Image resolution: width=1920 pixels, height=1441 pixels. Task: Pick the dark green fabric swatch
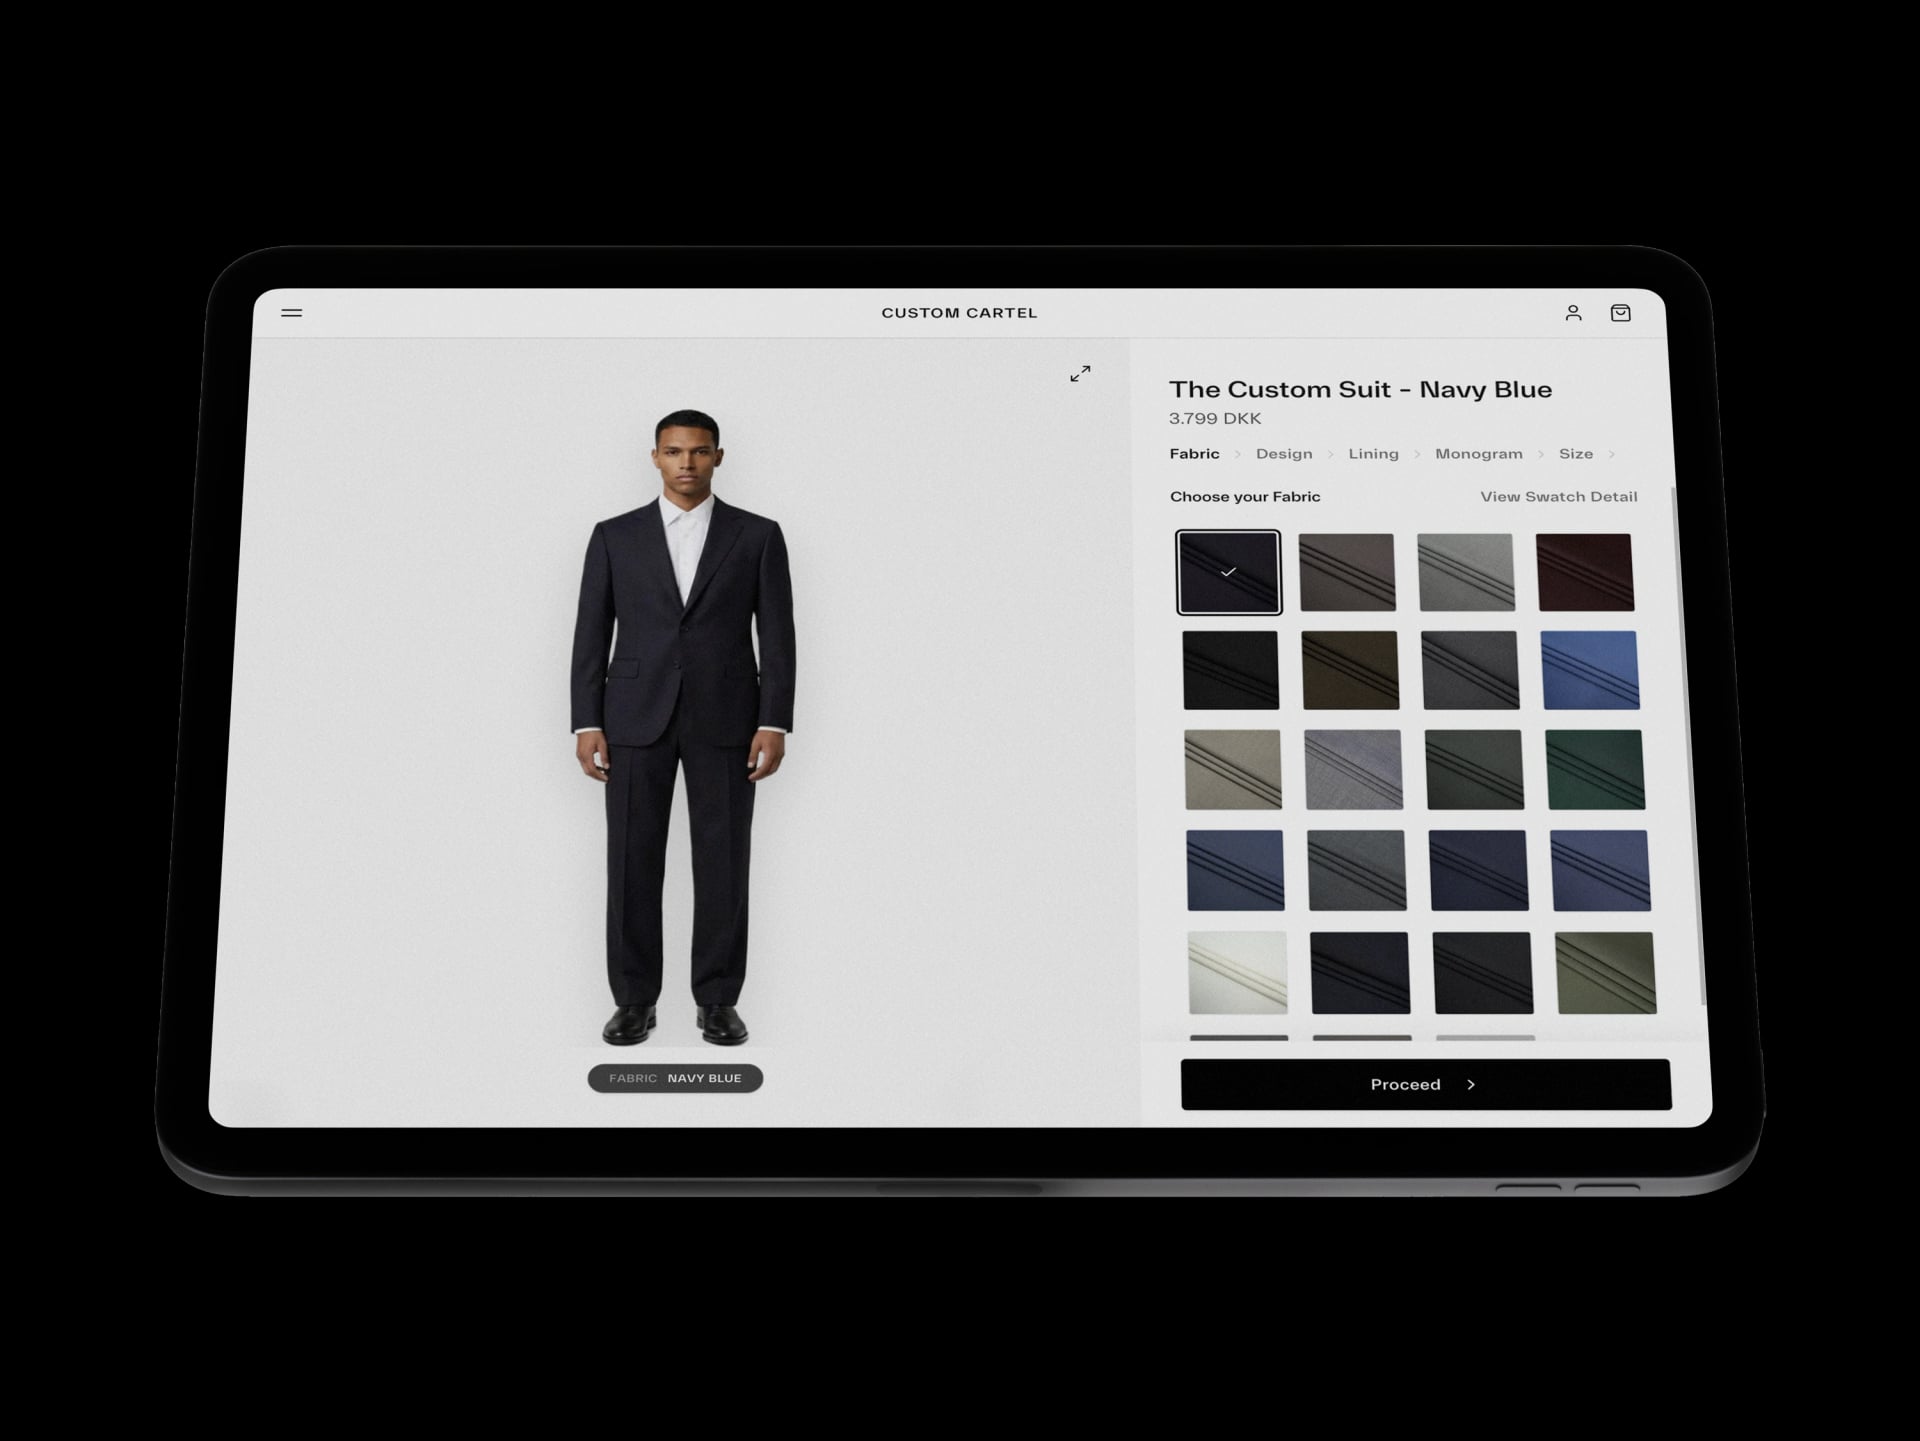1595,769
